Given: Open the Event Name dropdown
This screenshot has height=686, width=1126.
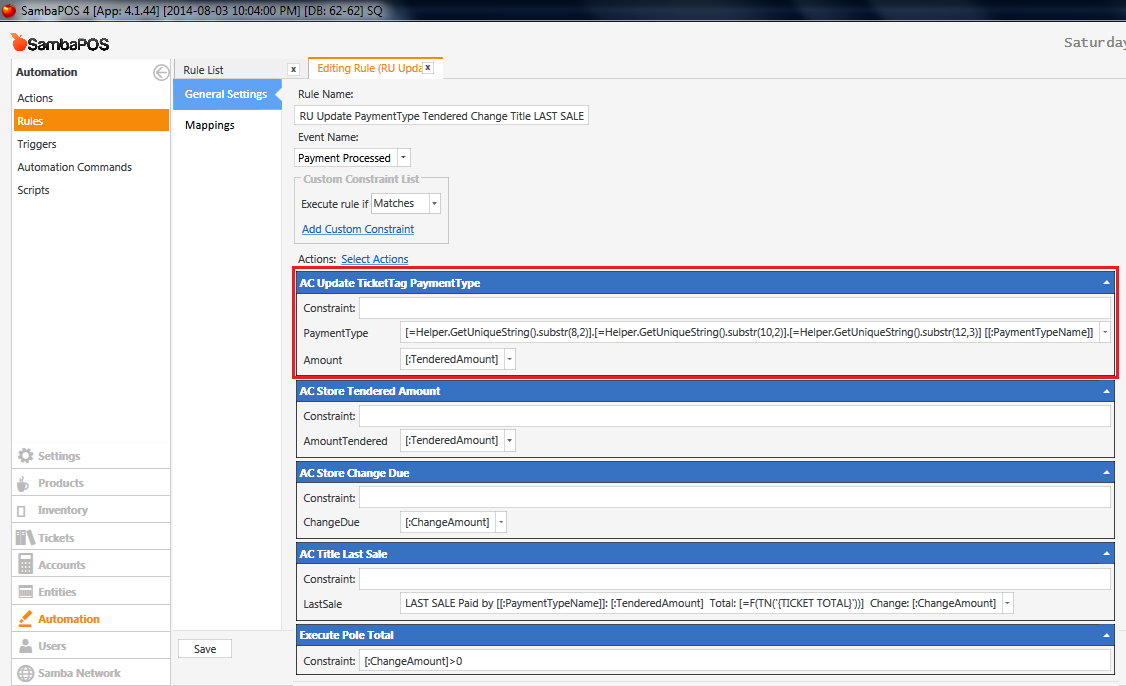Looking at the screenshot, I should click(x=404, y=158).
